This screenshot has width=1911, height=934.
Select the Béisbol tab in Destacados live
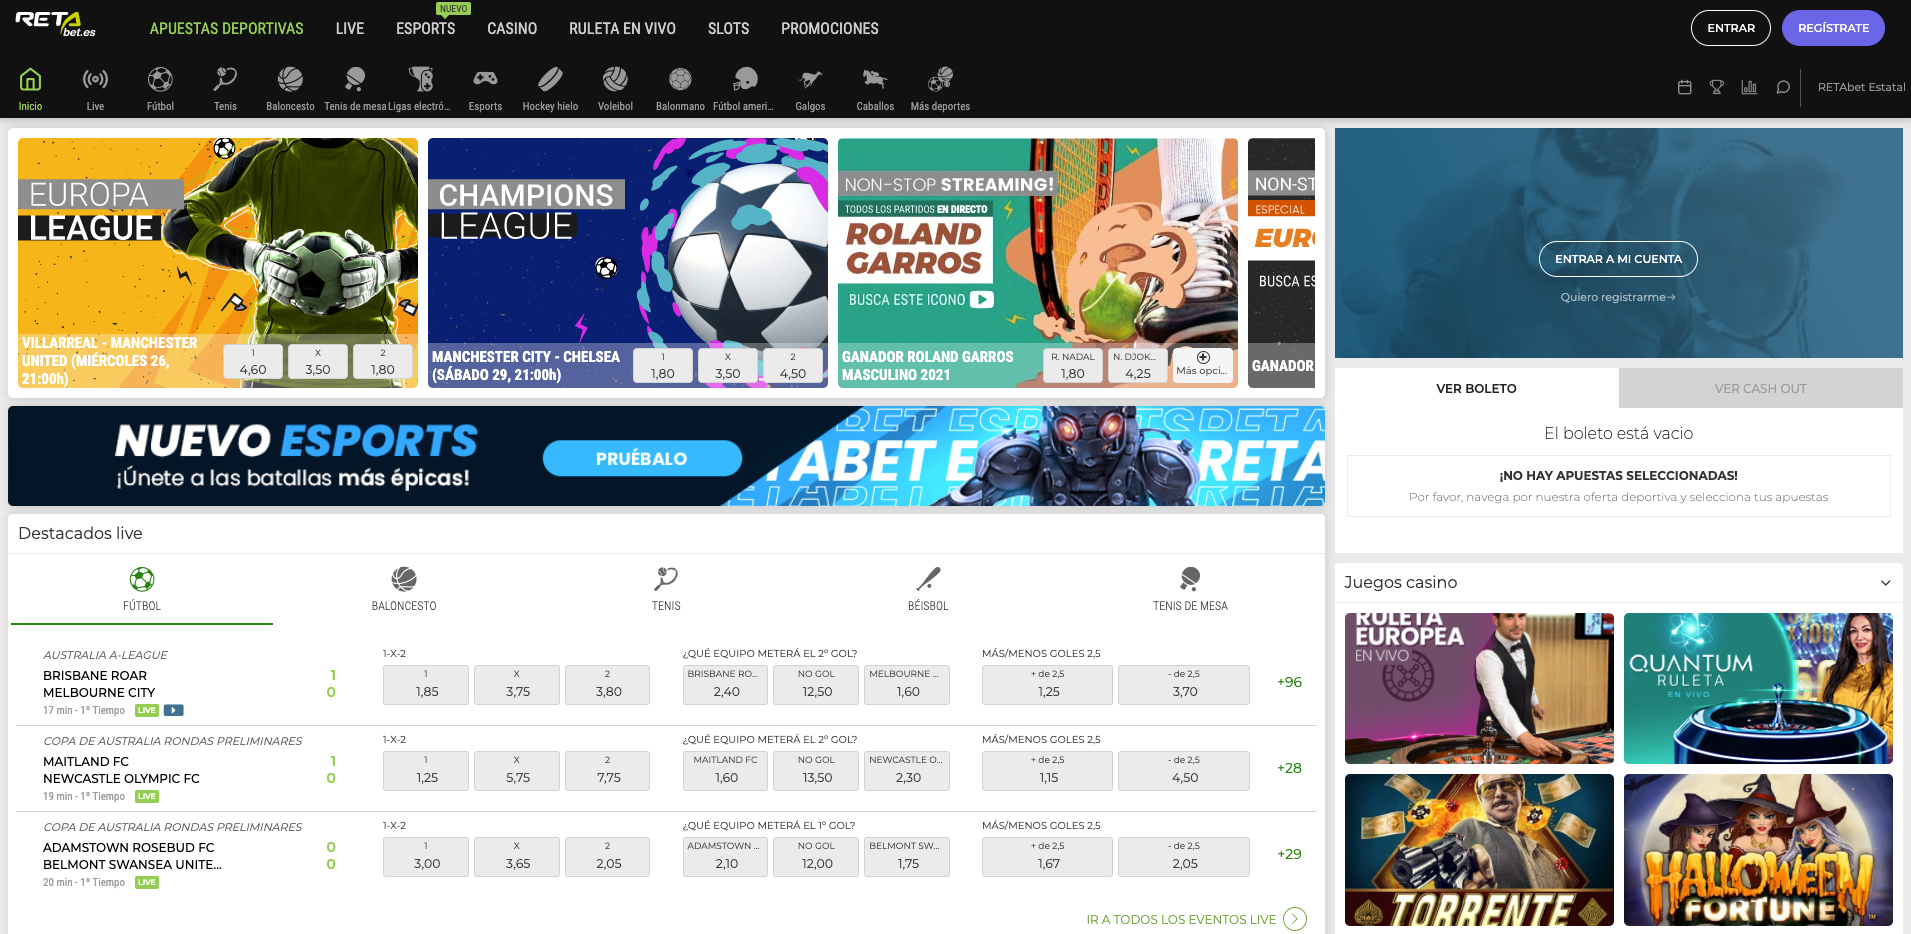click(x=928, y=589)
